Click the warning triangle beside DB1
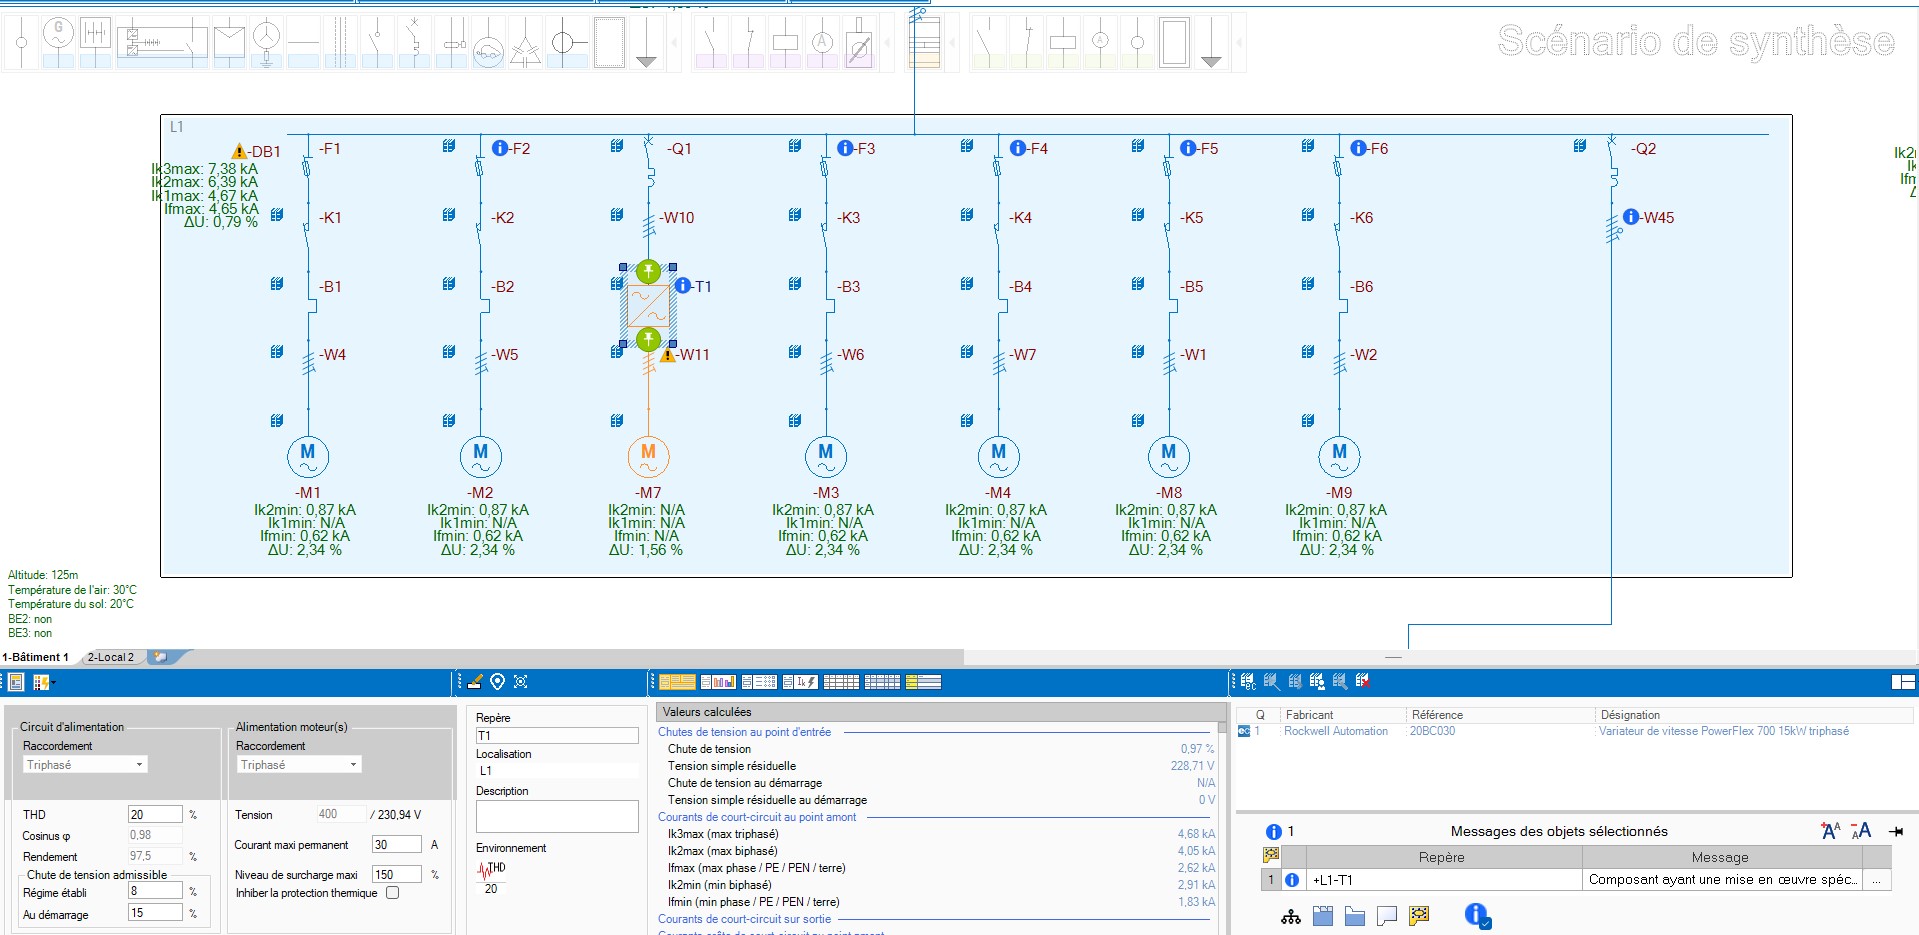 point(239,152)
